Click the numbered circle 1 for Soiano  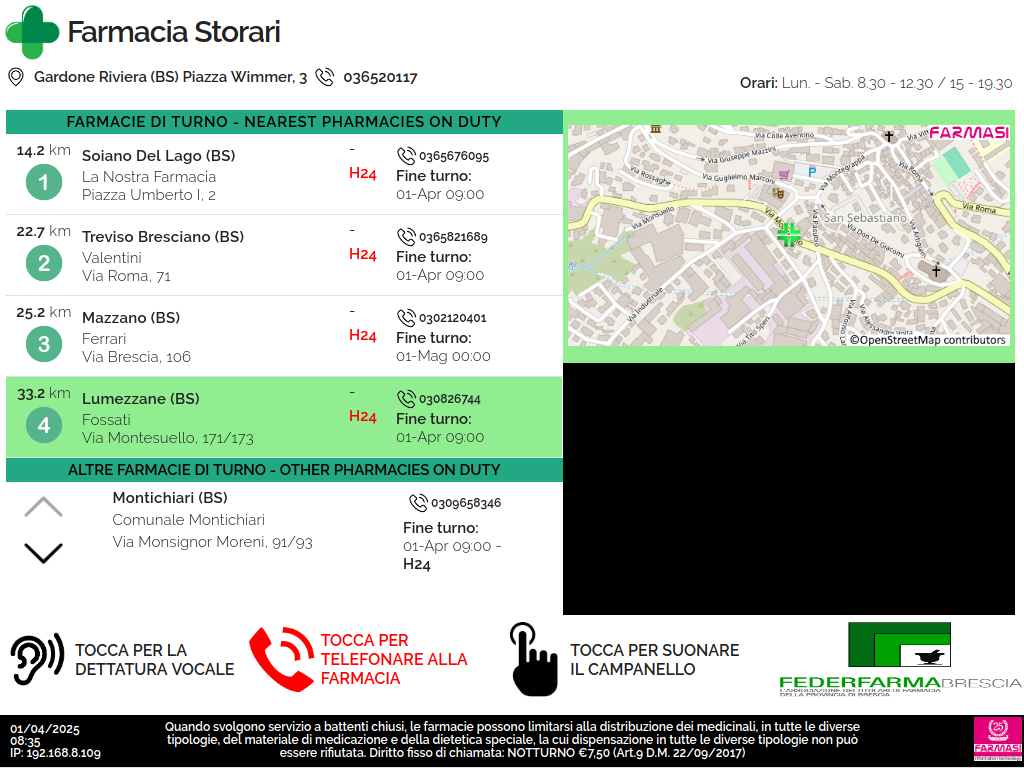click(x=43, y=182)
